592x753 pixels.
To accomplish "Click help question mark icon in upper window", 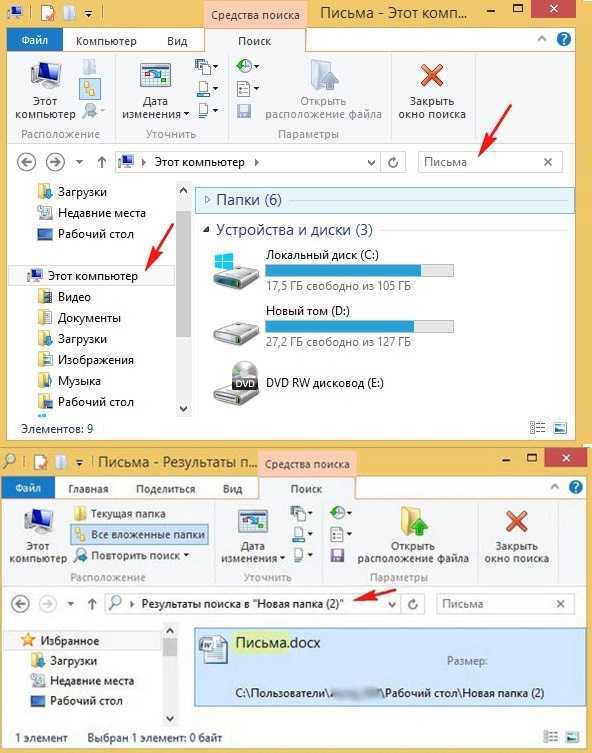I will click(x=564, y=39).
